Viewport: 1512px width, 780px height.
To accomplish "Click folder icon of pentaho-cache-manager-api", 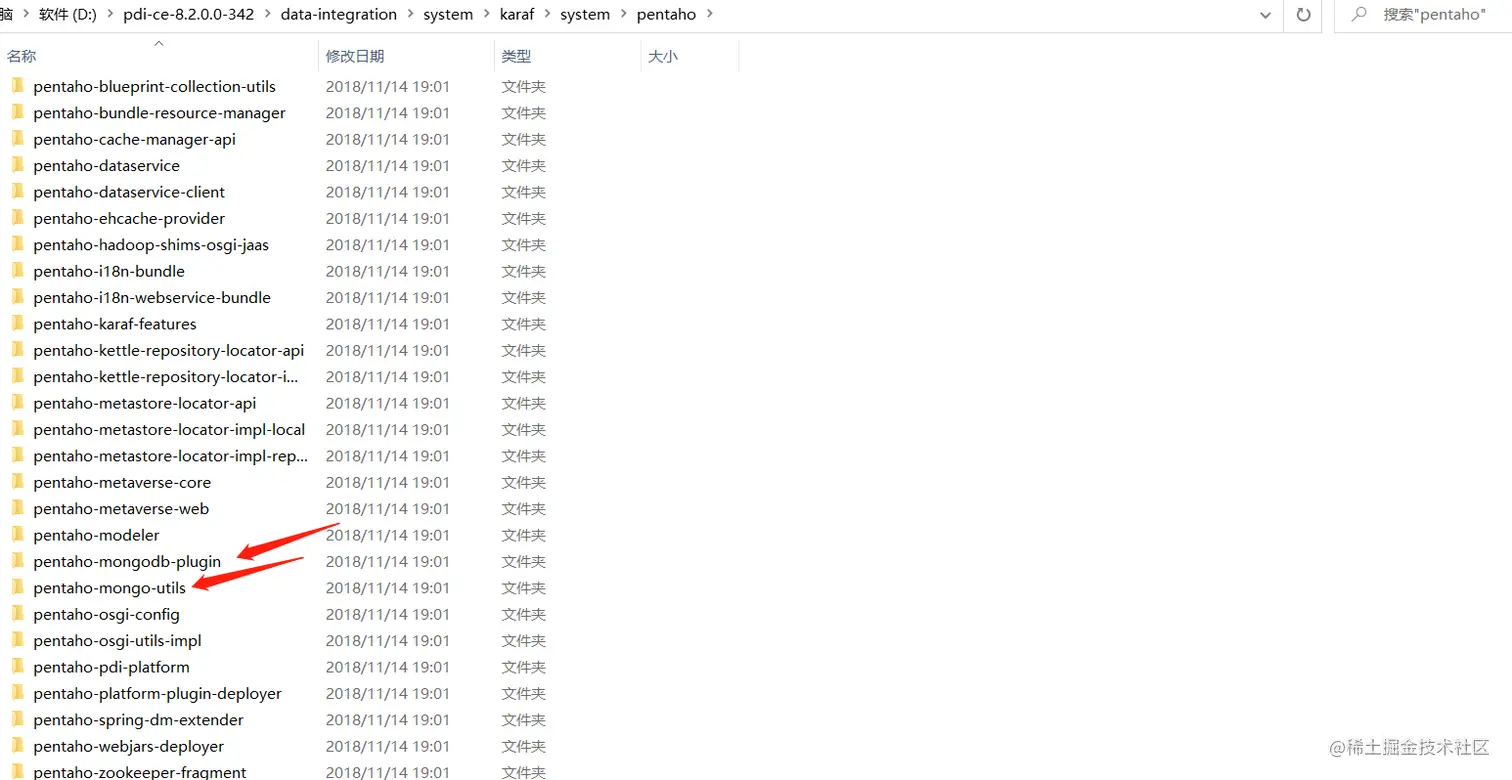I will click(x=17, y=139).
